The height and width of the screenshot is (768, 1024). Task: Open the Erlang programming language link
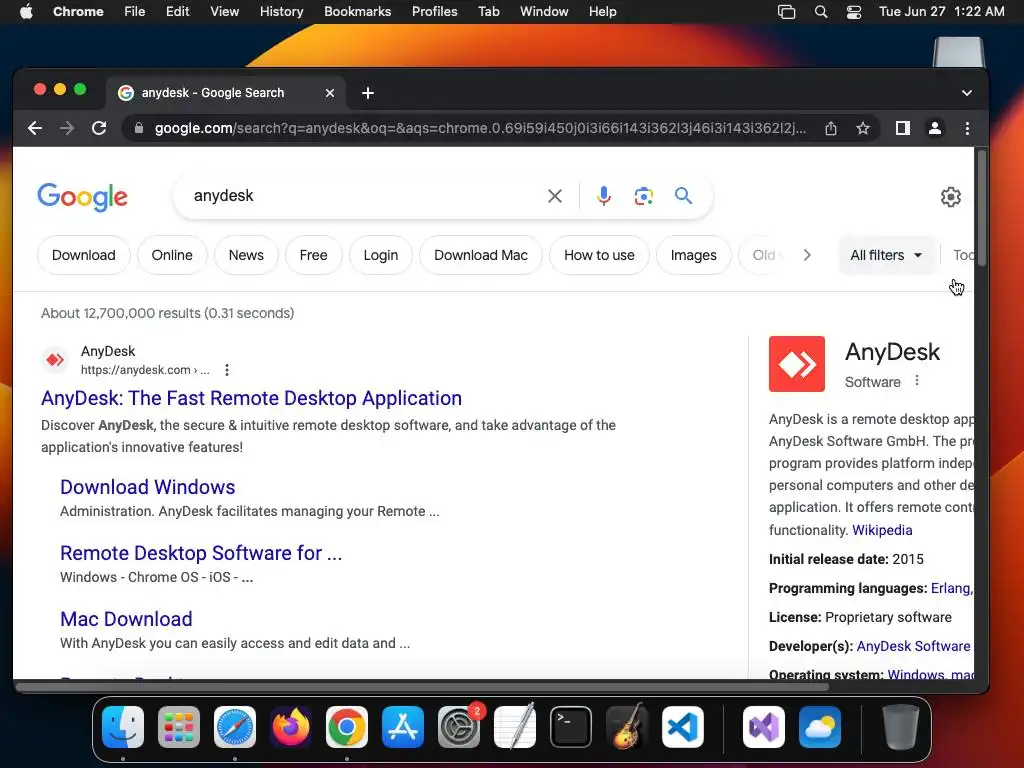tap(951, 588)
